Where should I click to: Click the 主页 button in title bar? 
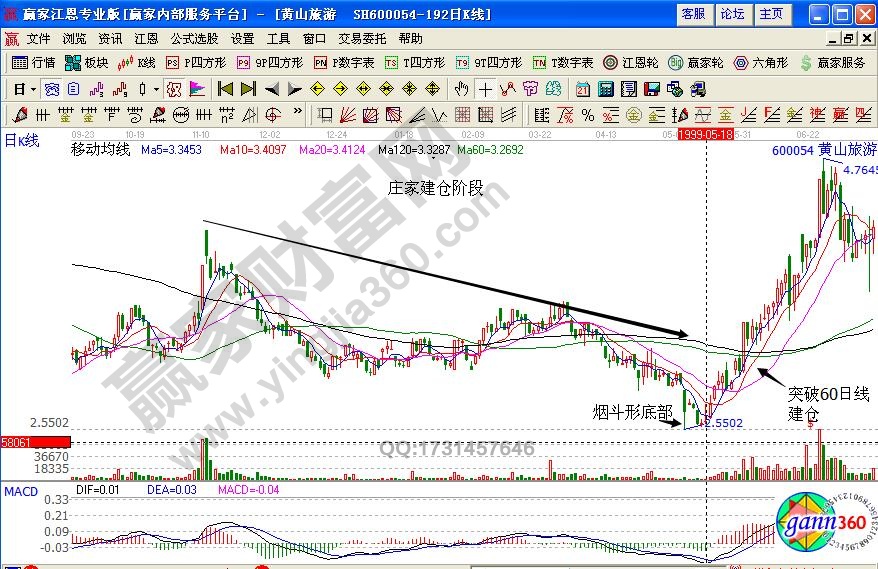point(772,14)
